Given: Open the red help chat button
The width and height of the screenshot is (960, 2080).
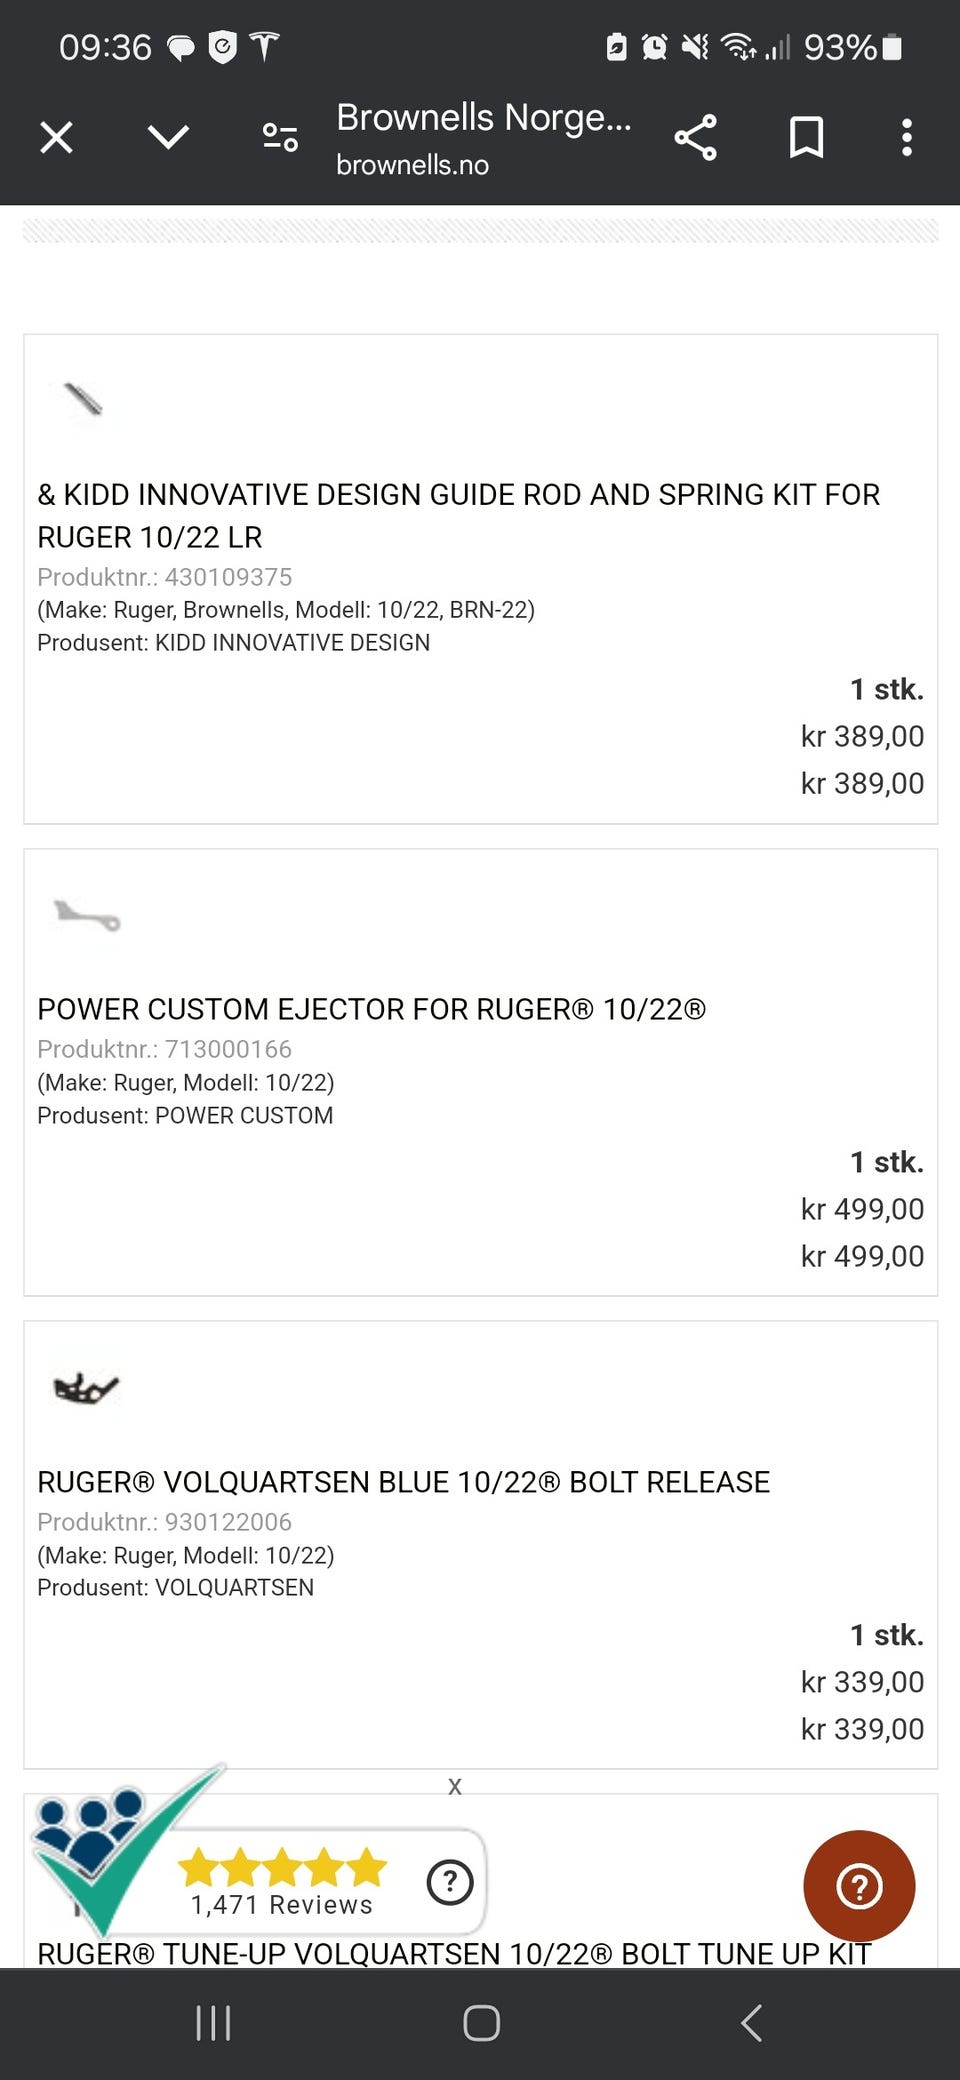Looking at the screenshot, I should (x=859, y=1886).
